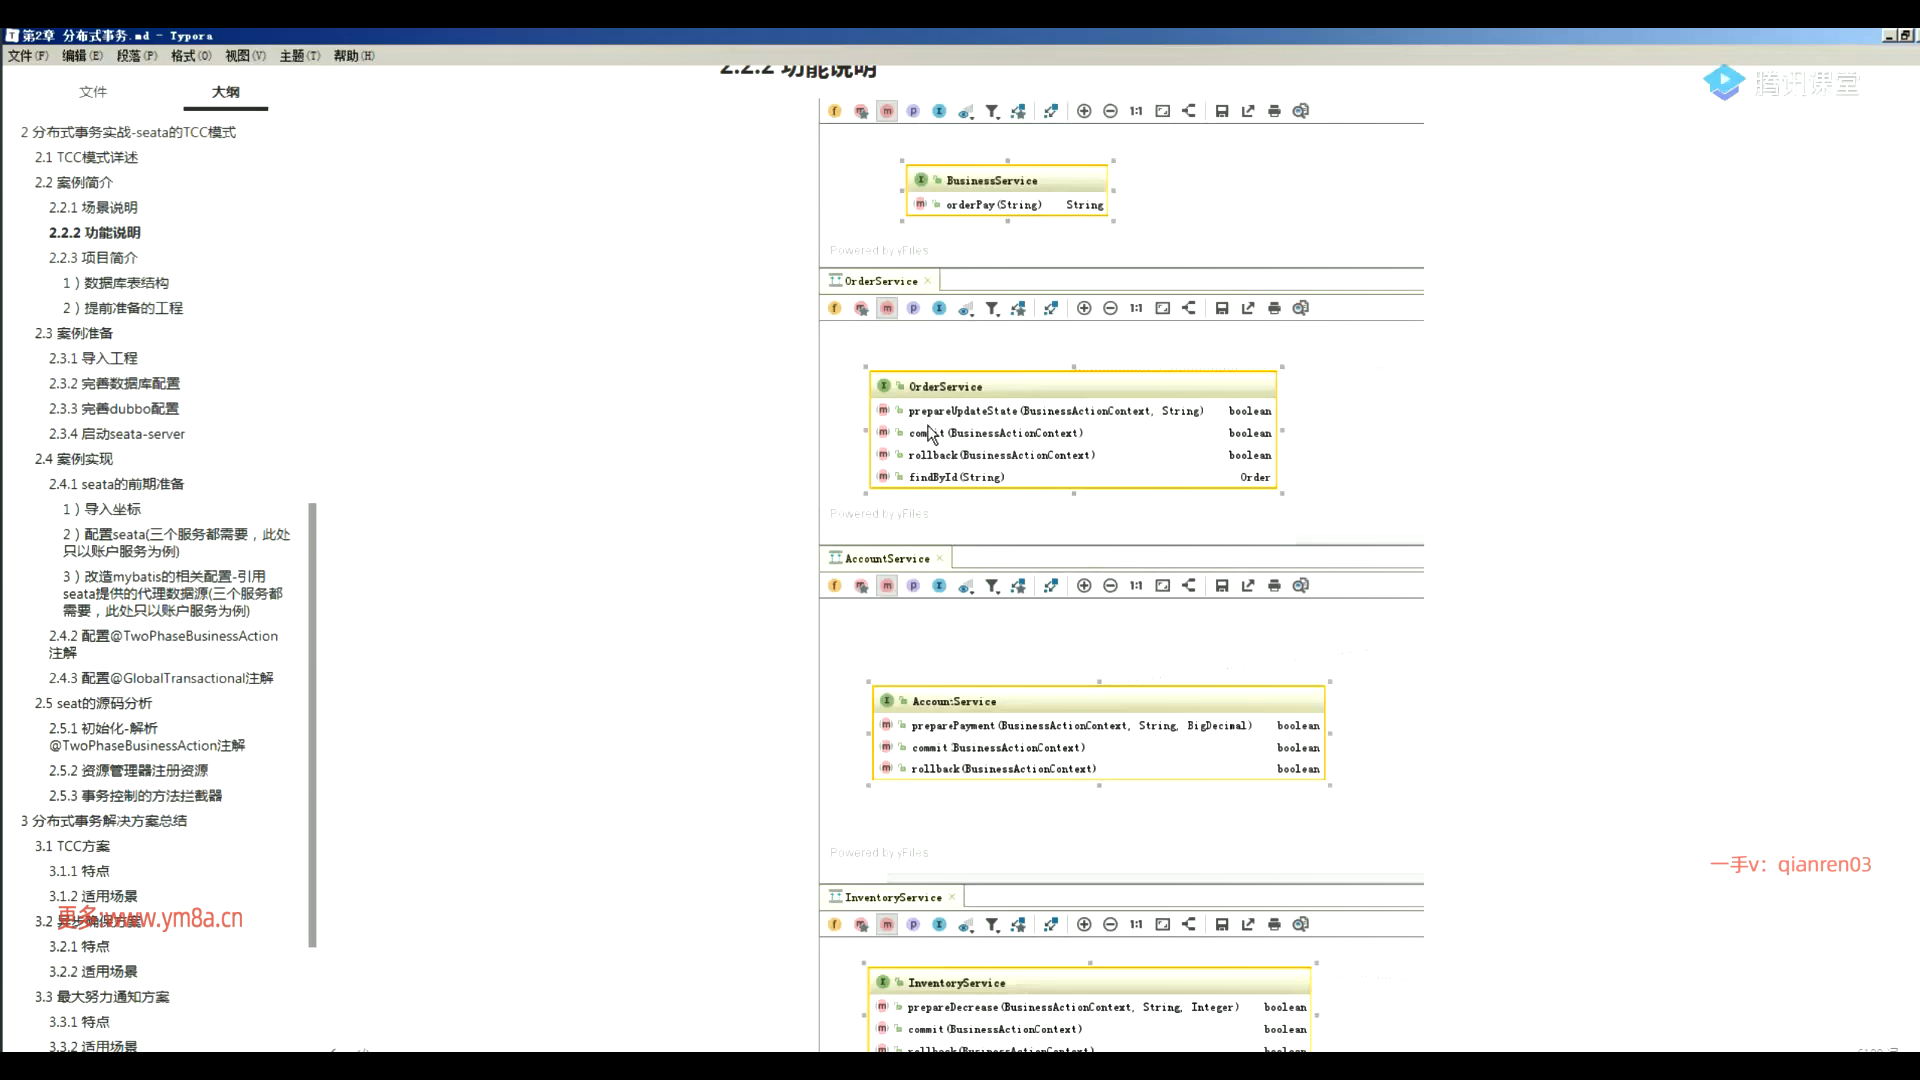Click print preview magnifier icon in topmost toolbar
1920x1080 pixels.
click(1300, 111)
